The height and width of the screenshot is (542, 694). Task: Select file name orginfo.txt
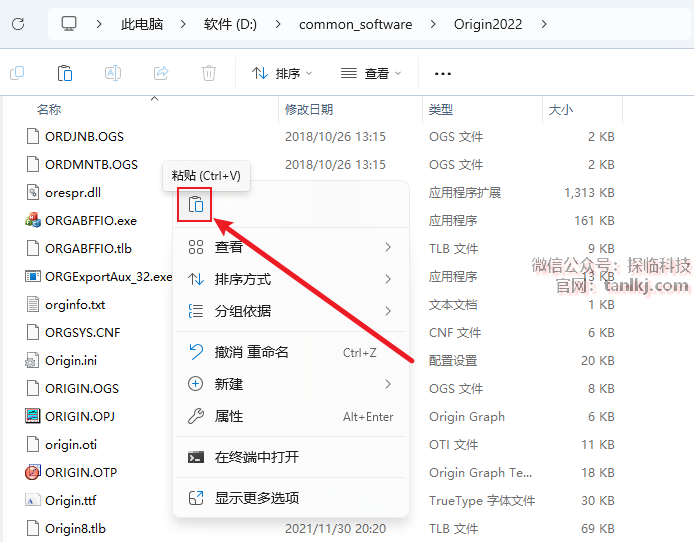pyautogui.click(x=75, y=304)
